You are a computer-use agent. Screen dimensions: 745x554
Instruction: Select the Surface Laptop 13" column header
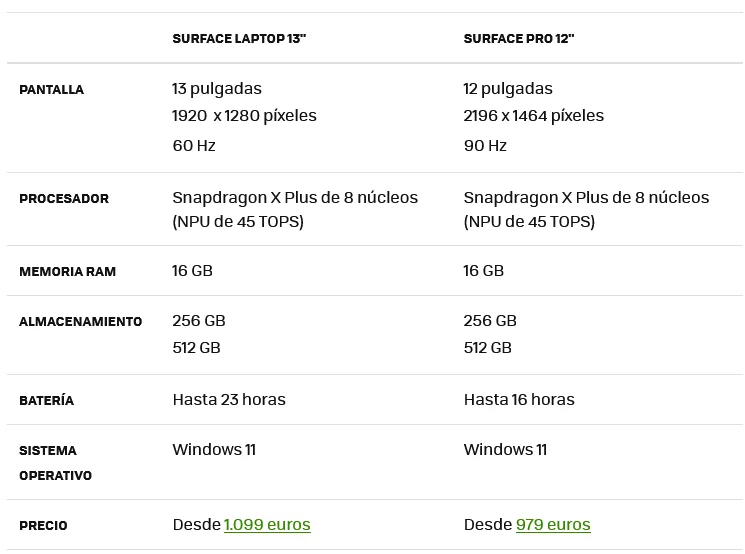click(239, 38)
